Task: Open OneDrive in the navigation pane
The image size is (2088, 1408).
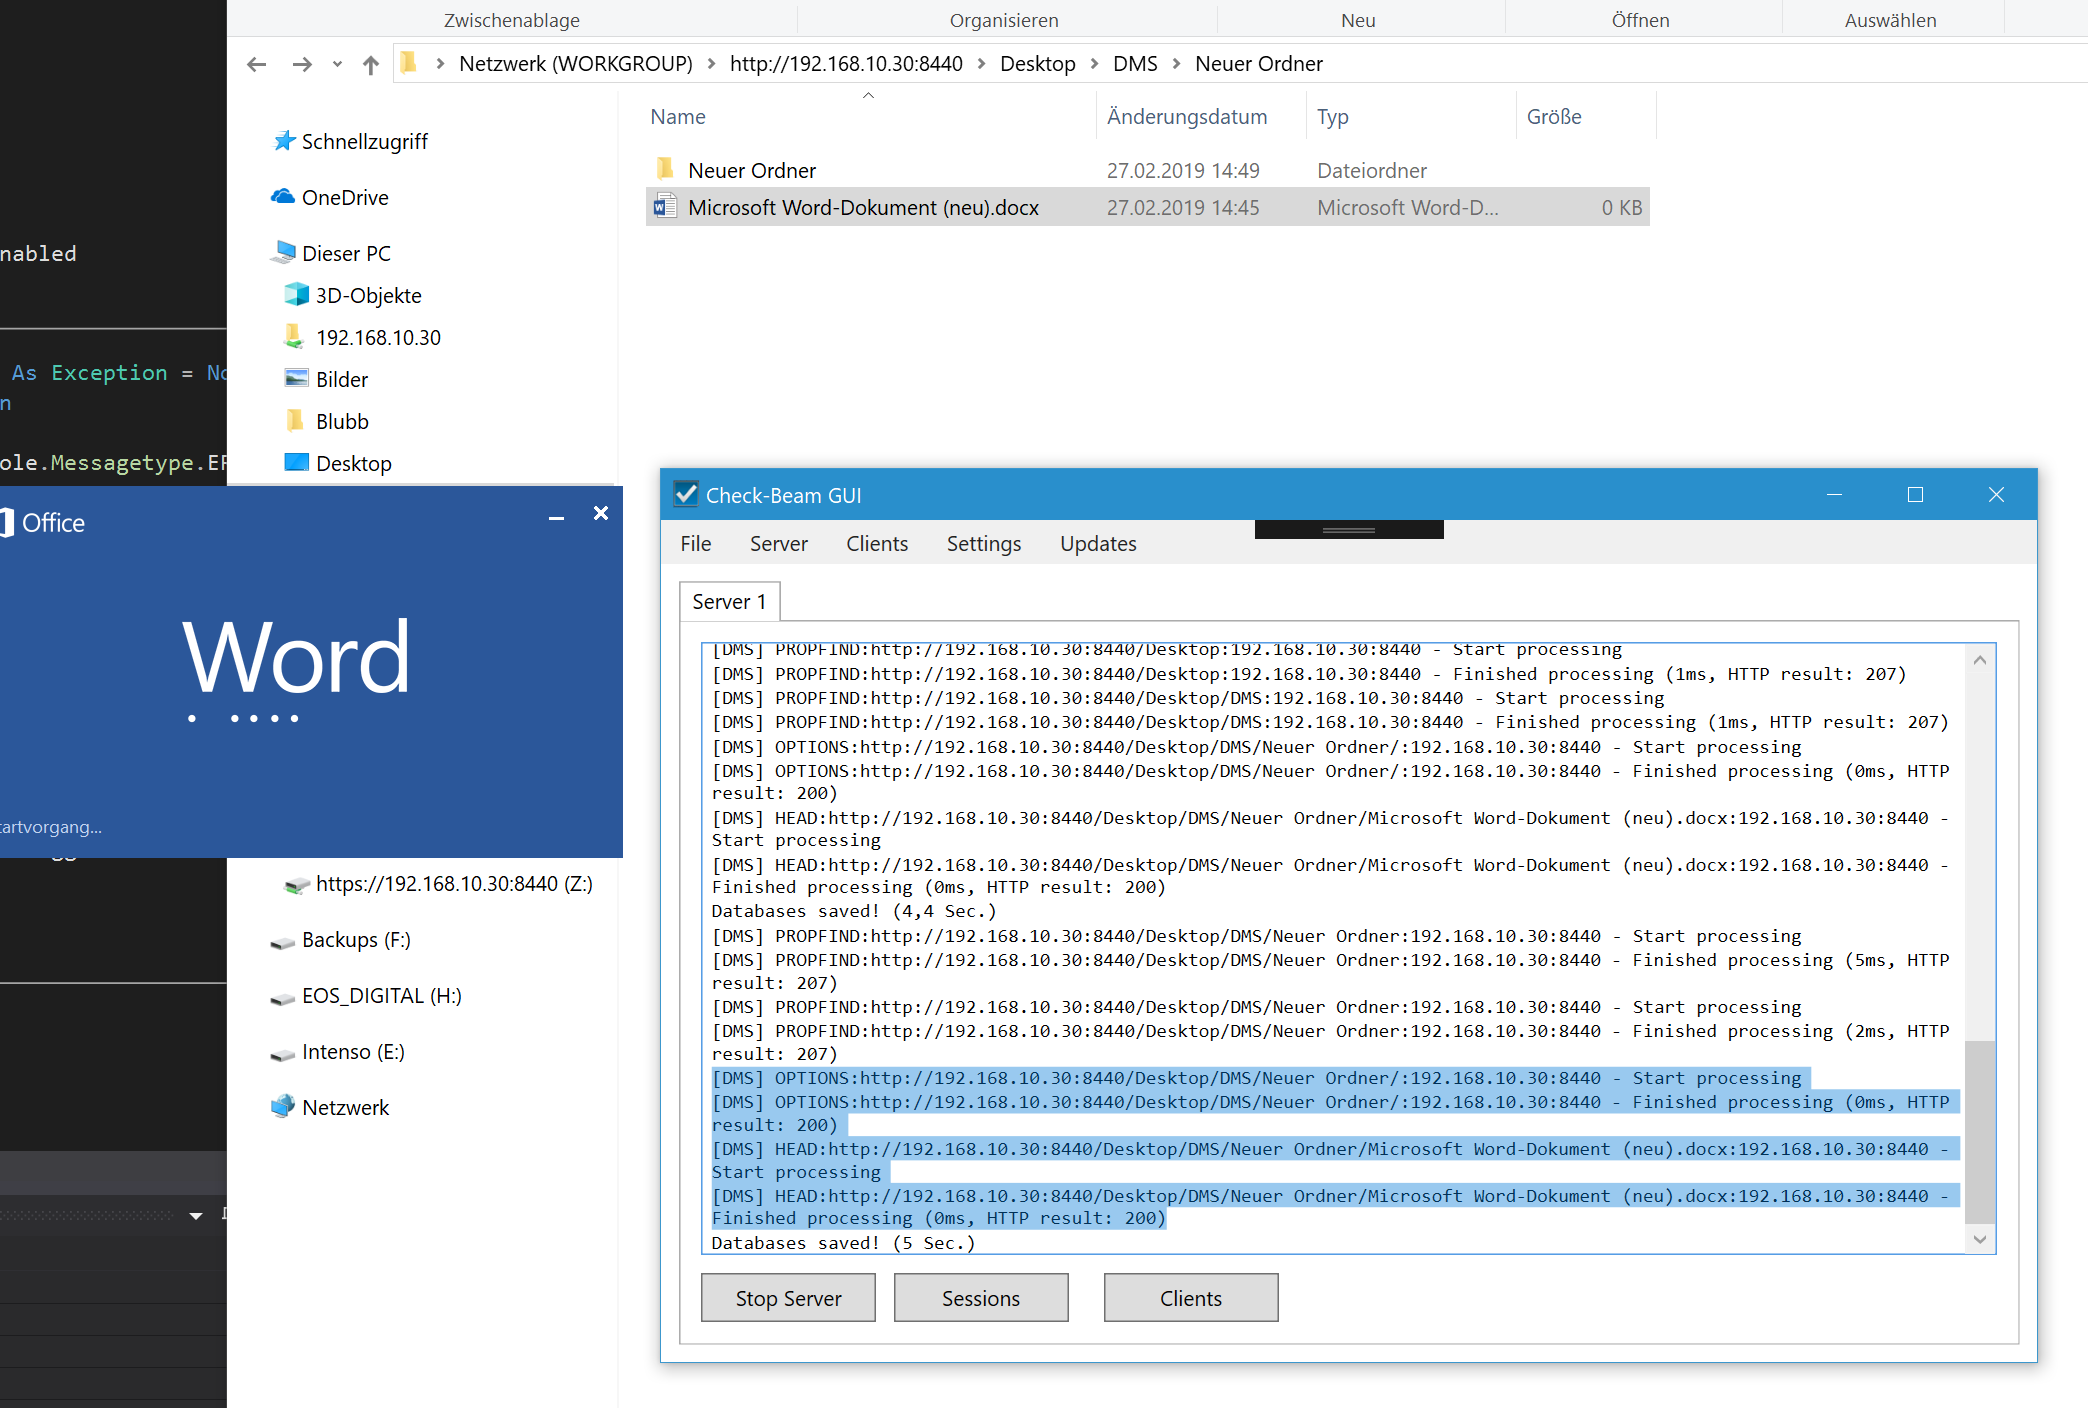Action: [x=344, y=197]
